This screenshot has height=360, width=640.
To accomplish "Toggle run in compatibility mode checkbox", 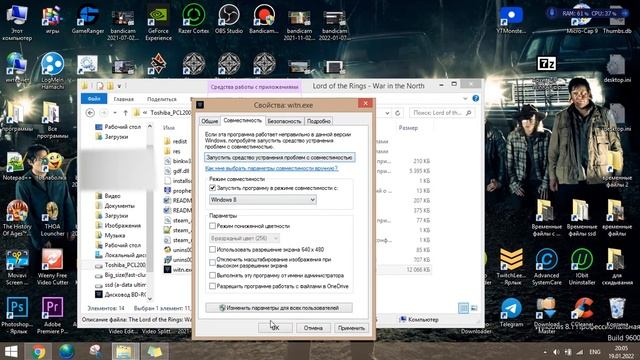I will 212,188.
